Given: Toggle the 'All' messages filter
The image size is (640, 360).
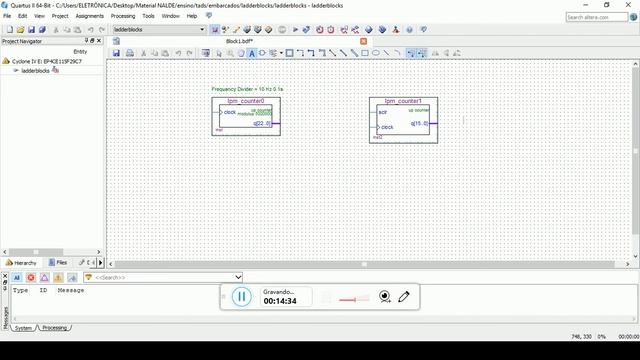Looking at the screenshot, I should (x=17, y=278).
